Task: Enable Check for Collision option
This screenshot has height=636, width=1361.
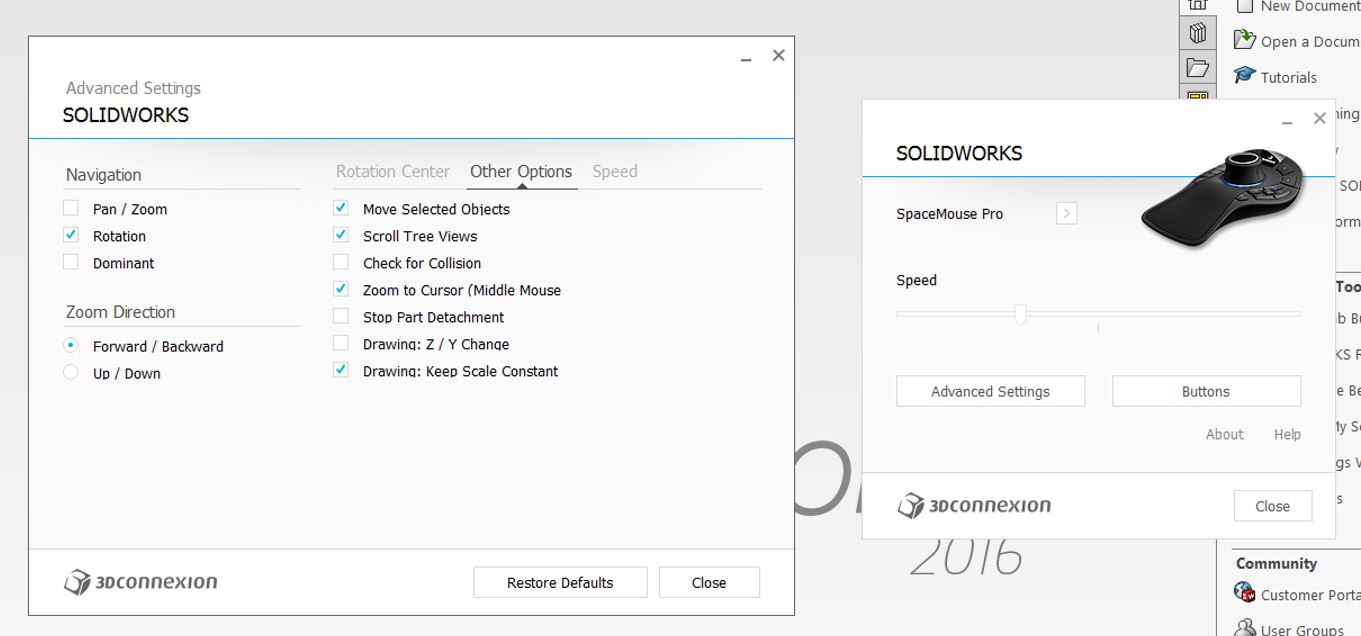Action: [341, 262]
